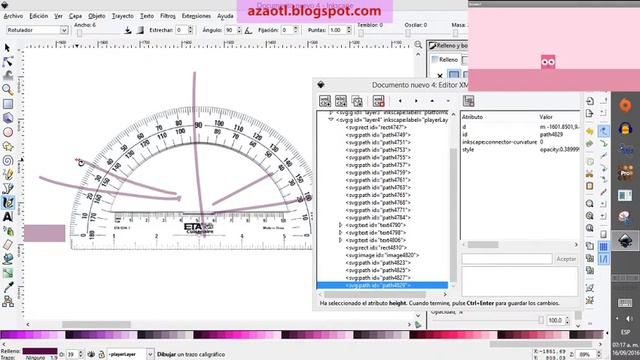
Task: Click the Ángulo spinner arrows
Action: click(239, 30)
